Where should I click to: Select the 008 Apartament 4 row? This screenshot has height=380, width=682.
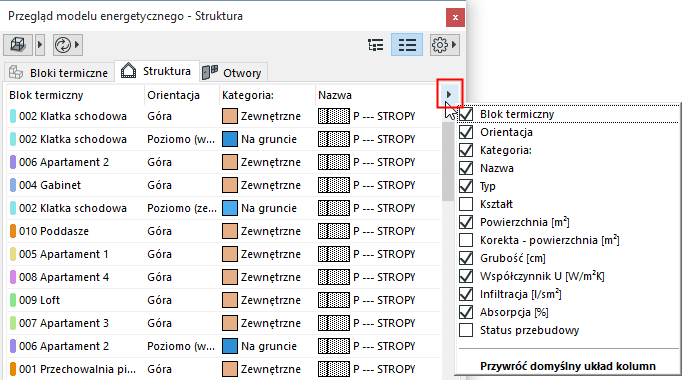click(224, 277)
